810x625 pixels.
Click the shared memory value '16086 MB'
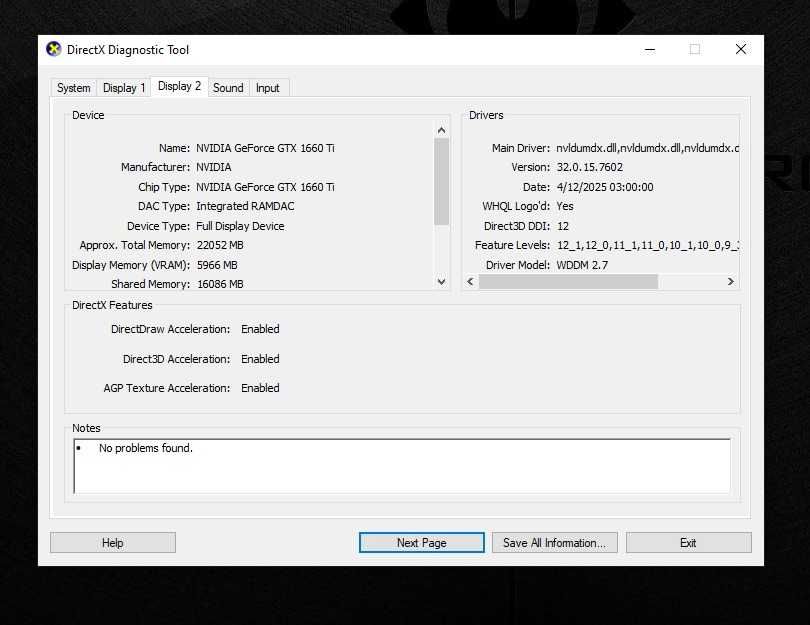(220, 284)
